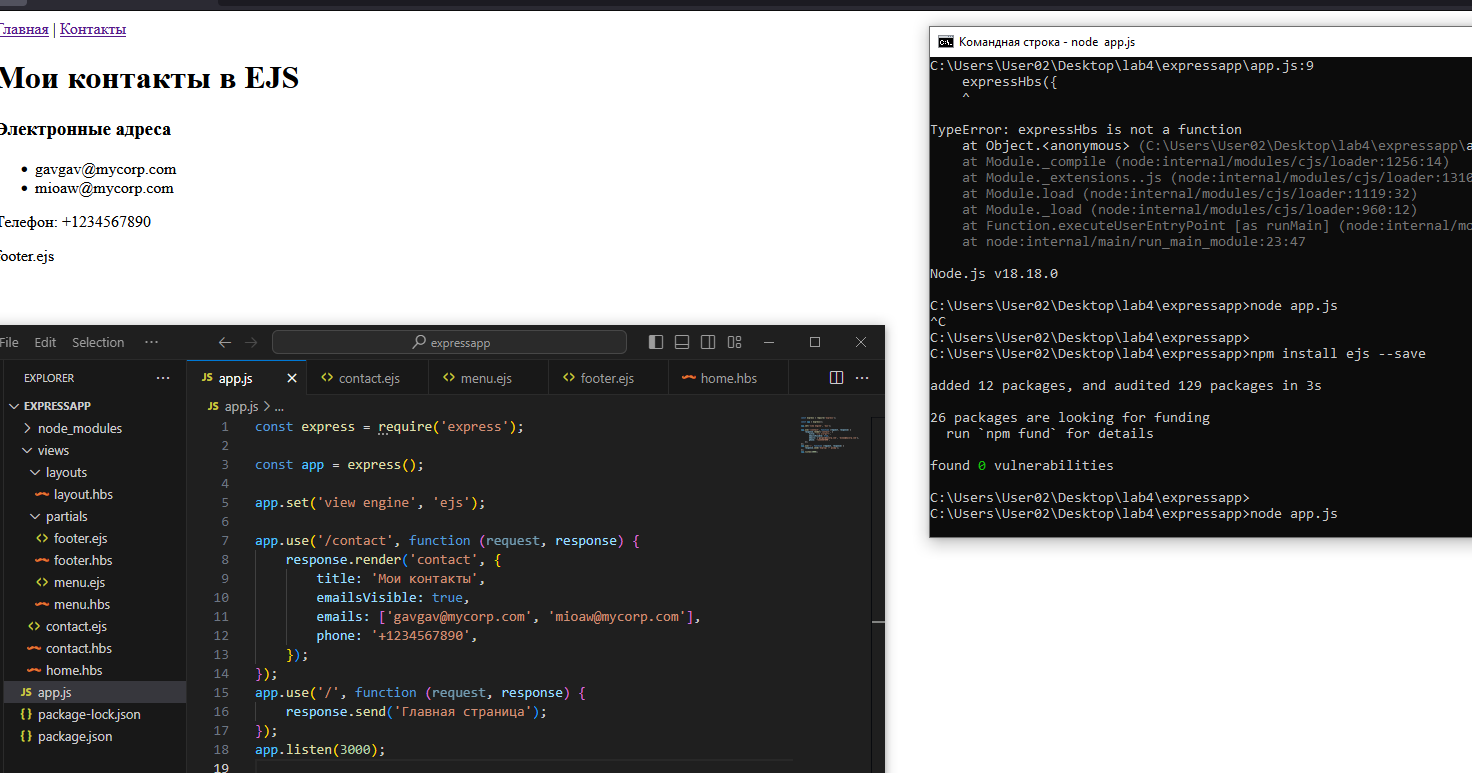Go back with the left arrow
The image size is (1472, 773).
coord(225,342)
